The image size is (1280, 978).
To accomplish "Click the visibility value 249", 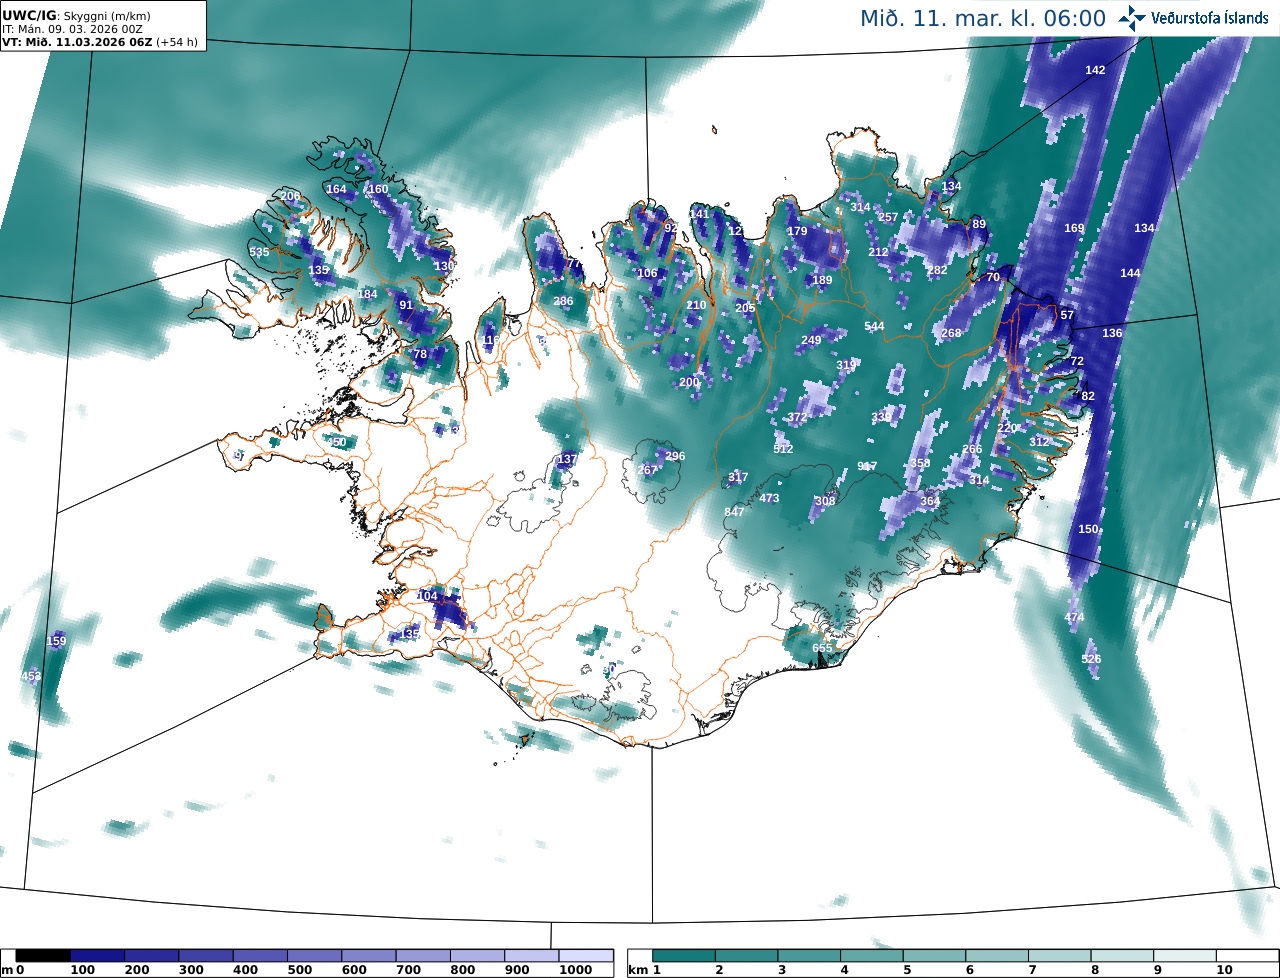I will point(811,340).
